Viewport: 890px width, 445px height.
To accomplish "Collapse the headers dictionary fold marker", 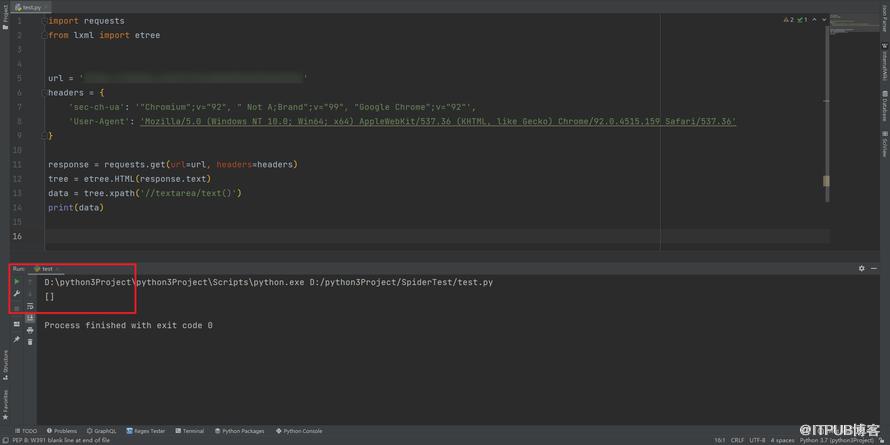I will coord(44,93).
